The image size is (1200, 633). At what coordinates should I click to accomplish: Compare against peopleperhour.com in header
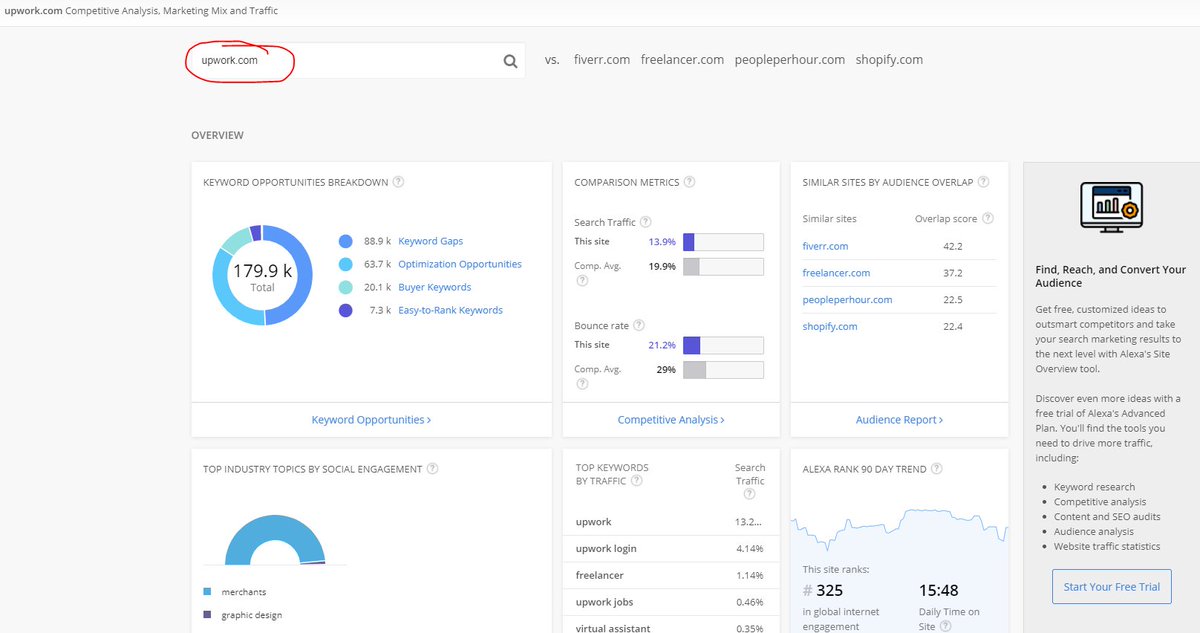pyautogui.click(x=790, y=60)
